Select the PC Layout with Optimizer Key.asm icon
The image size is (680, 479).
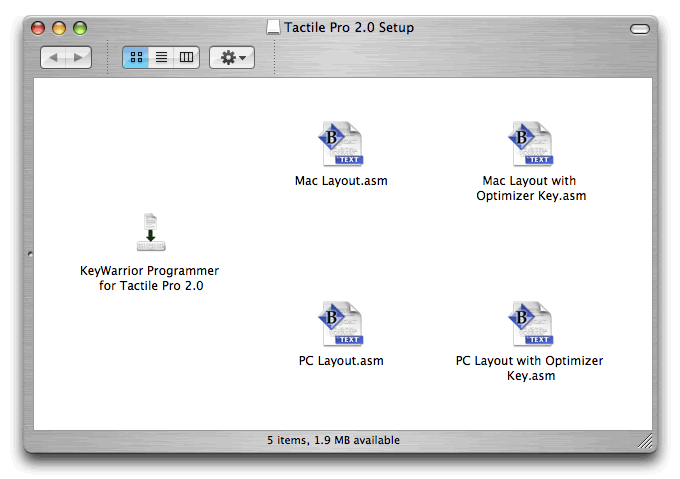(531, 323)
